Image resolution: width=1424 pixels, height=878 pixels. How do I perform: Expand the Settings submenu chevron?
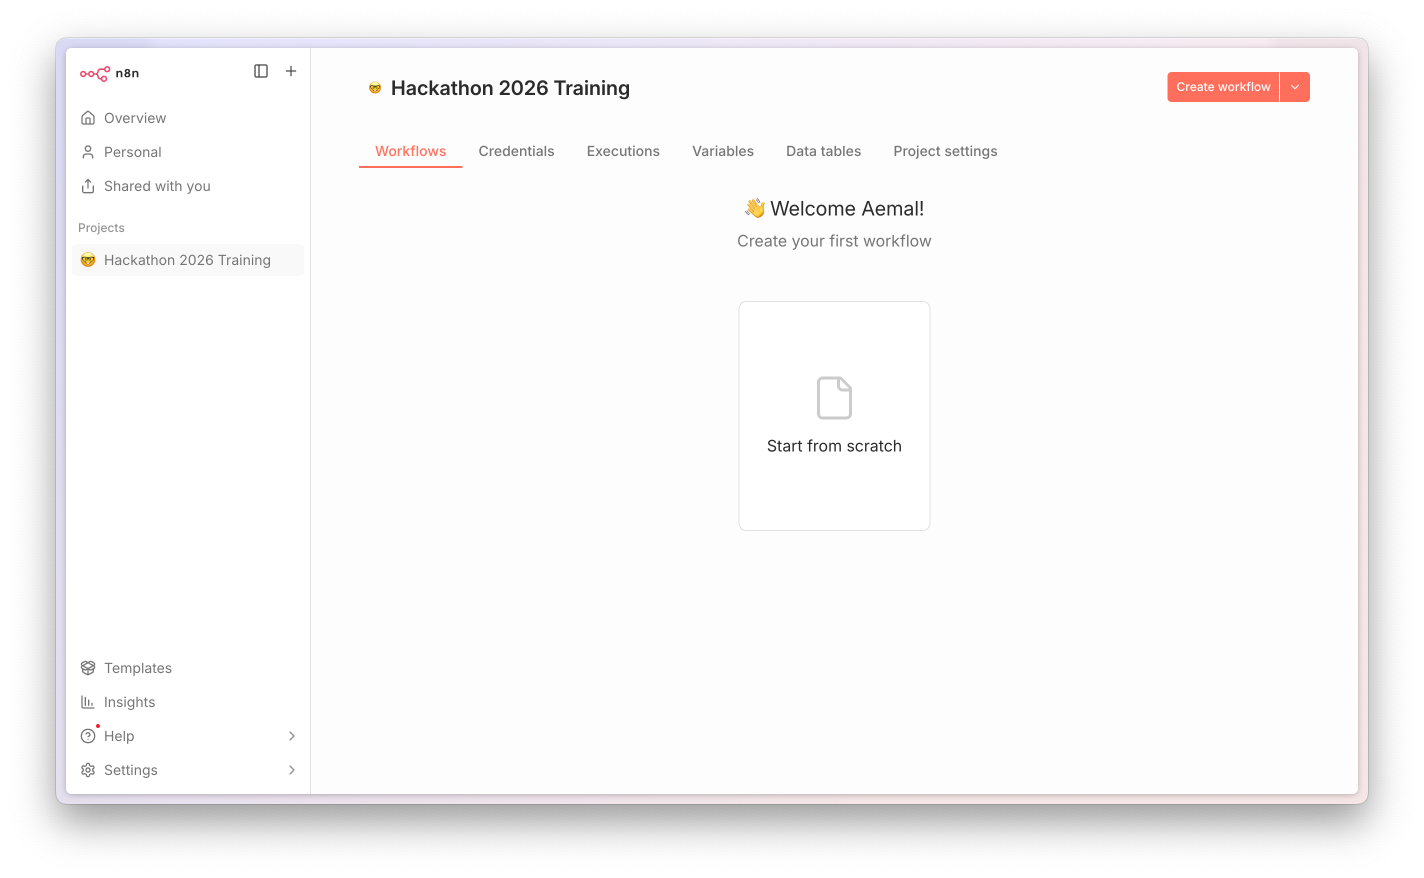point(292,770)
